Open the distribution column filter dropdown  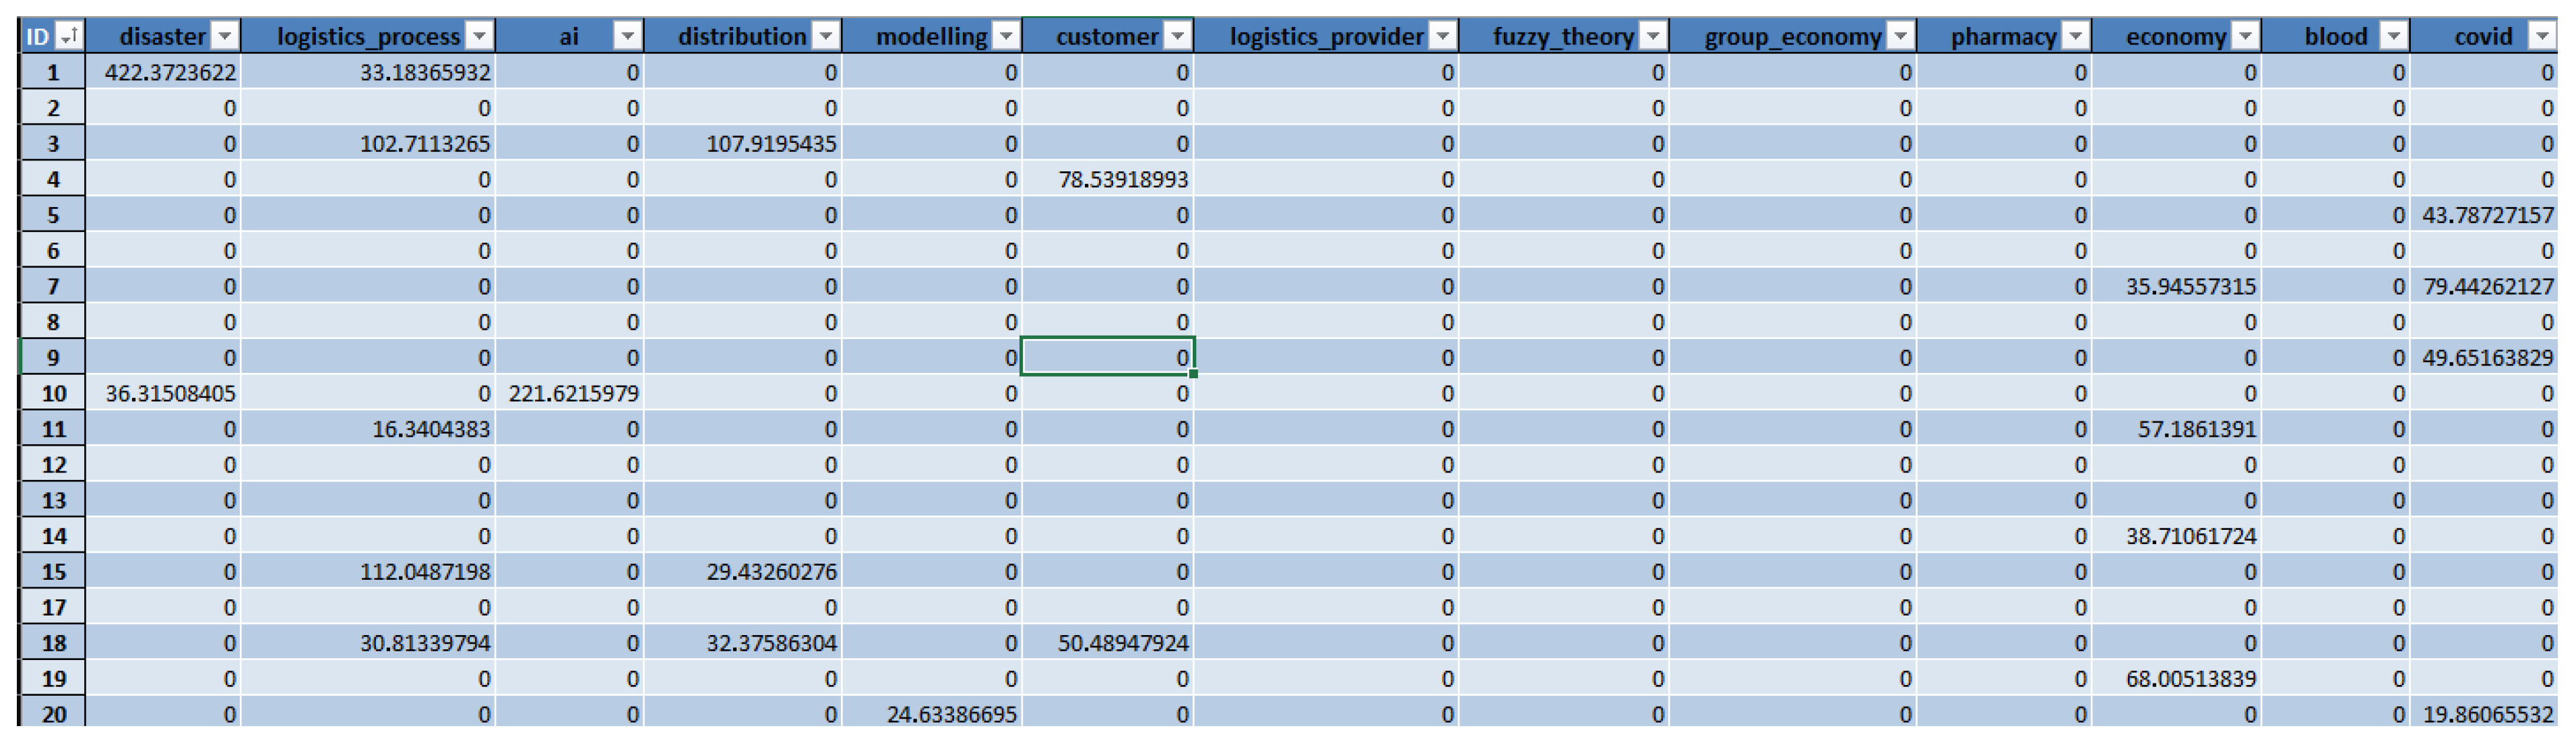tap(826, 37)
